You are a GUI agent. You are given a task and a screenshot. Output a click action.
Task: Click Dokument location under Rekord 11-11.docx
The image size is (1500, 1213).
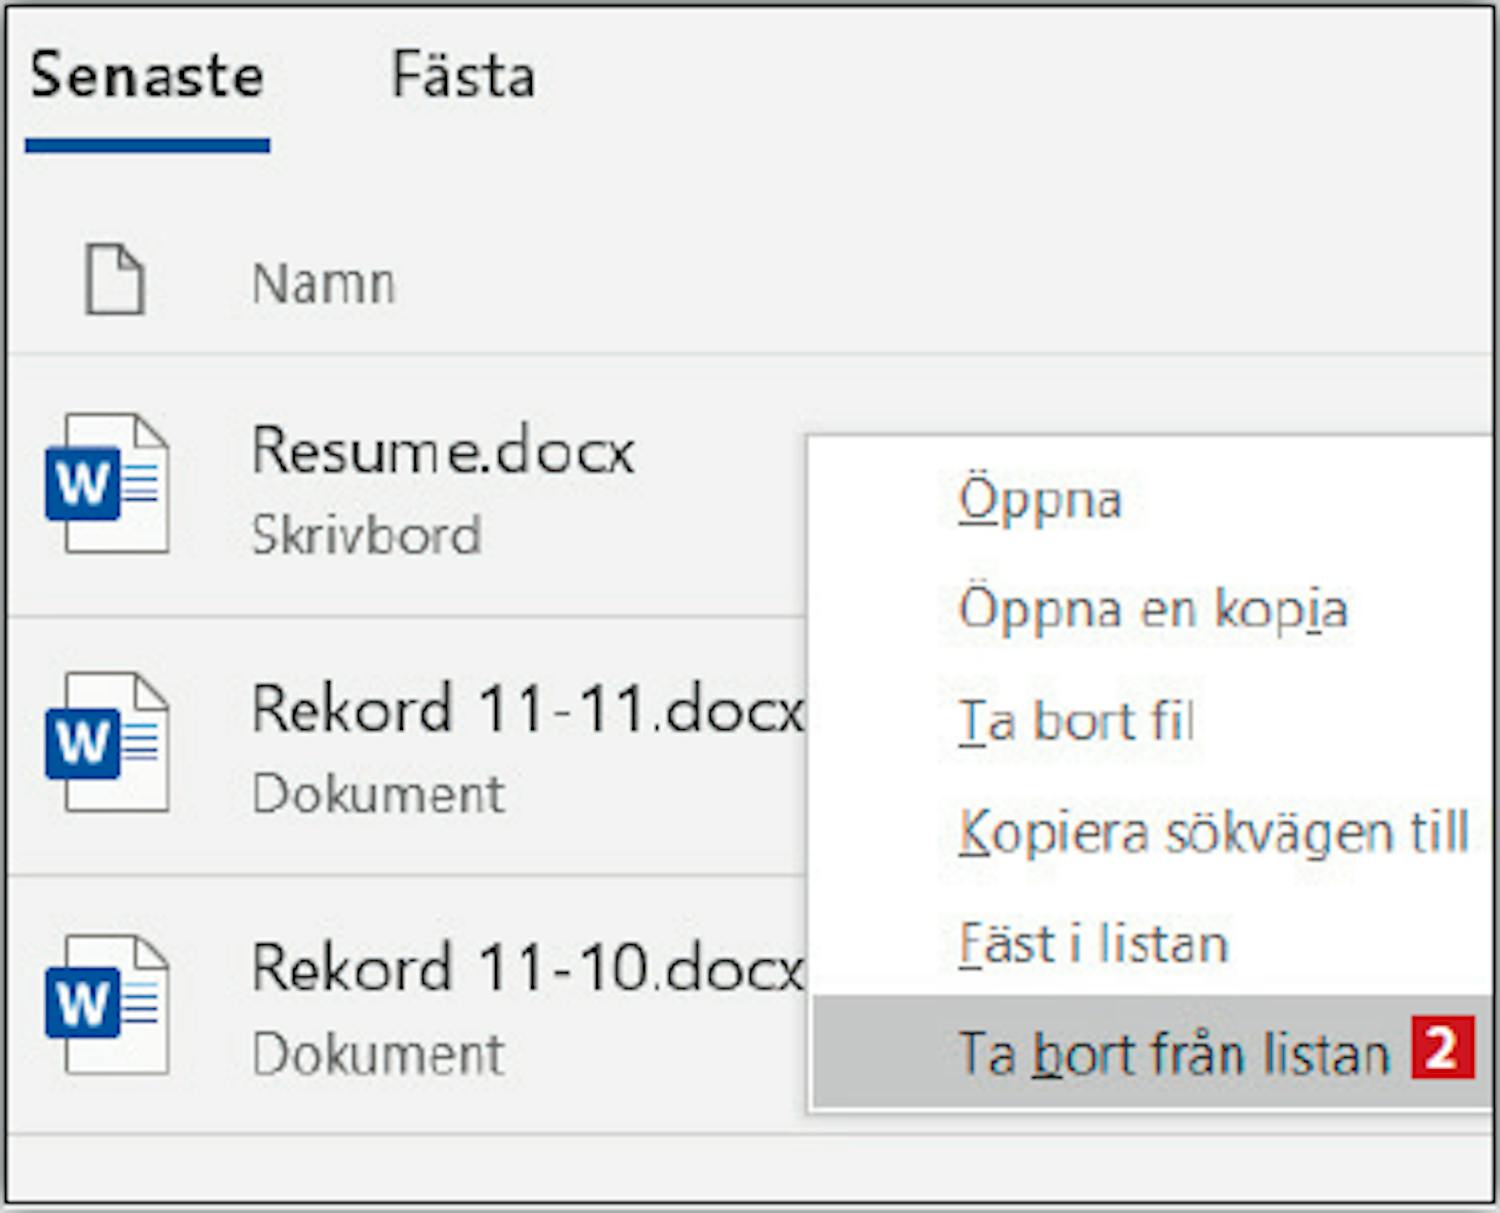point(378,795)
